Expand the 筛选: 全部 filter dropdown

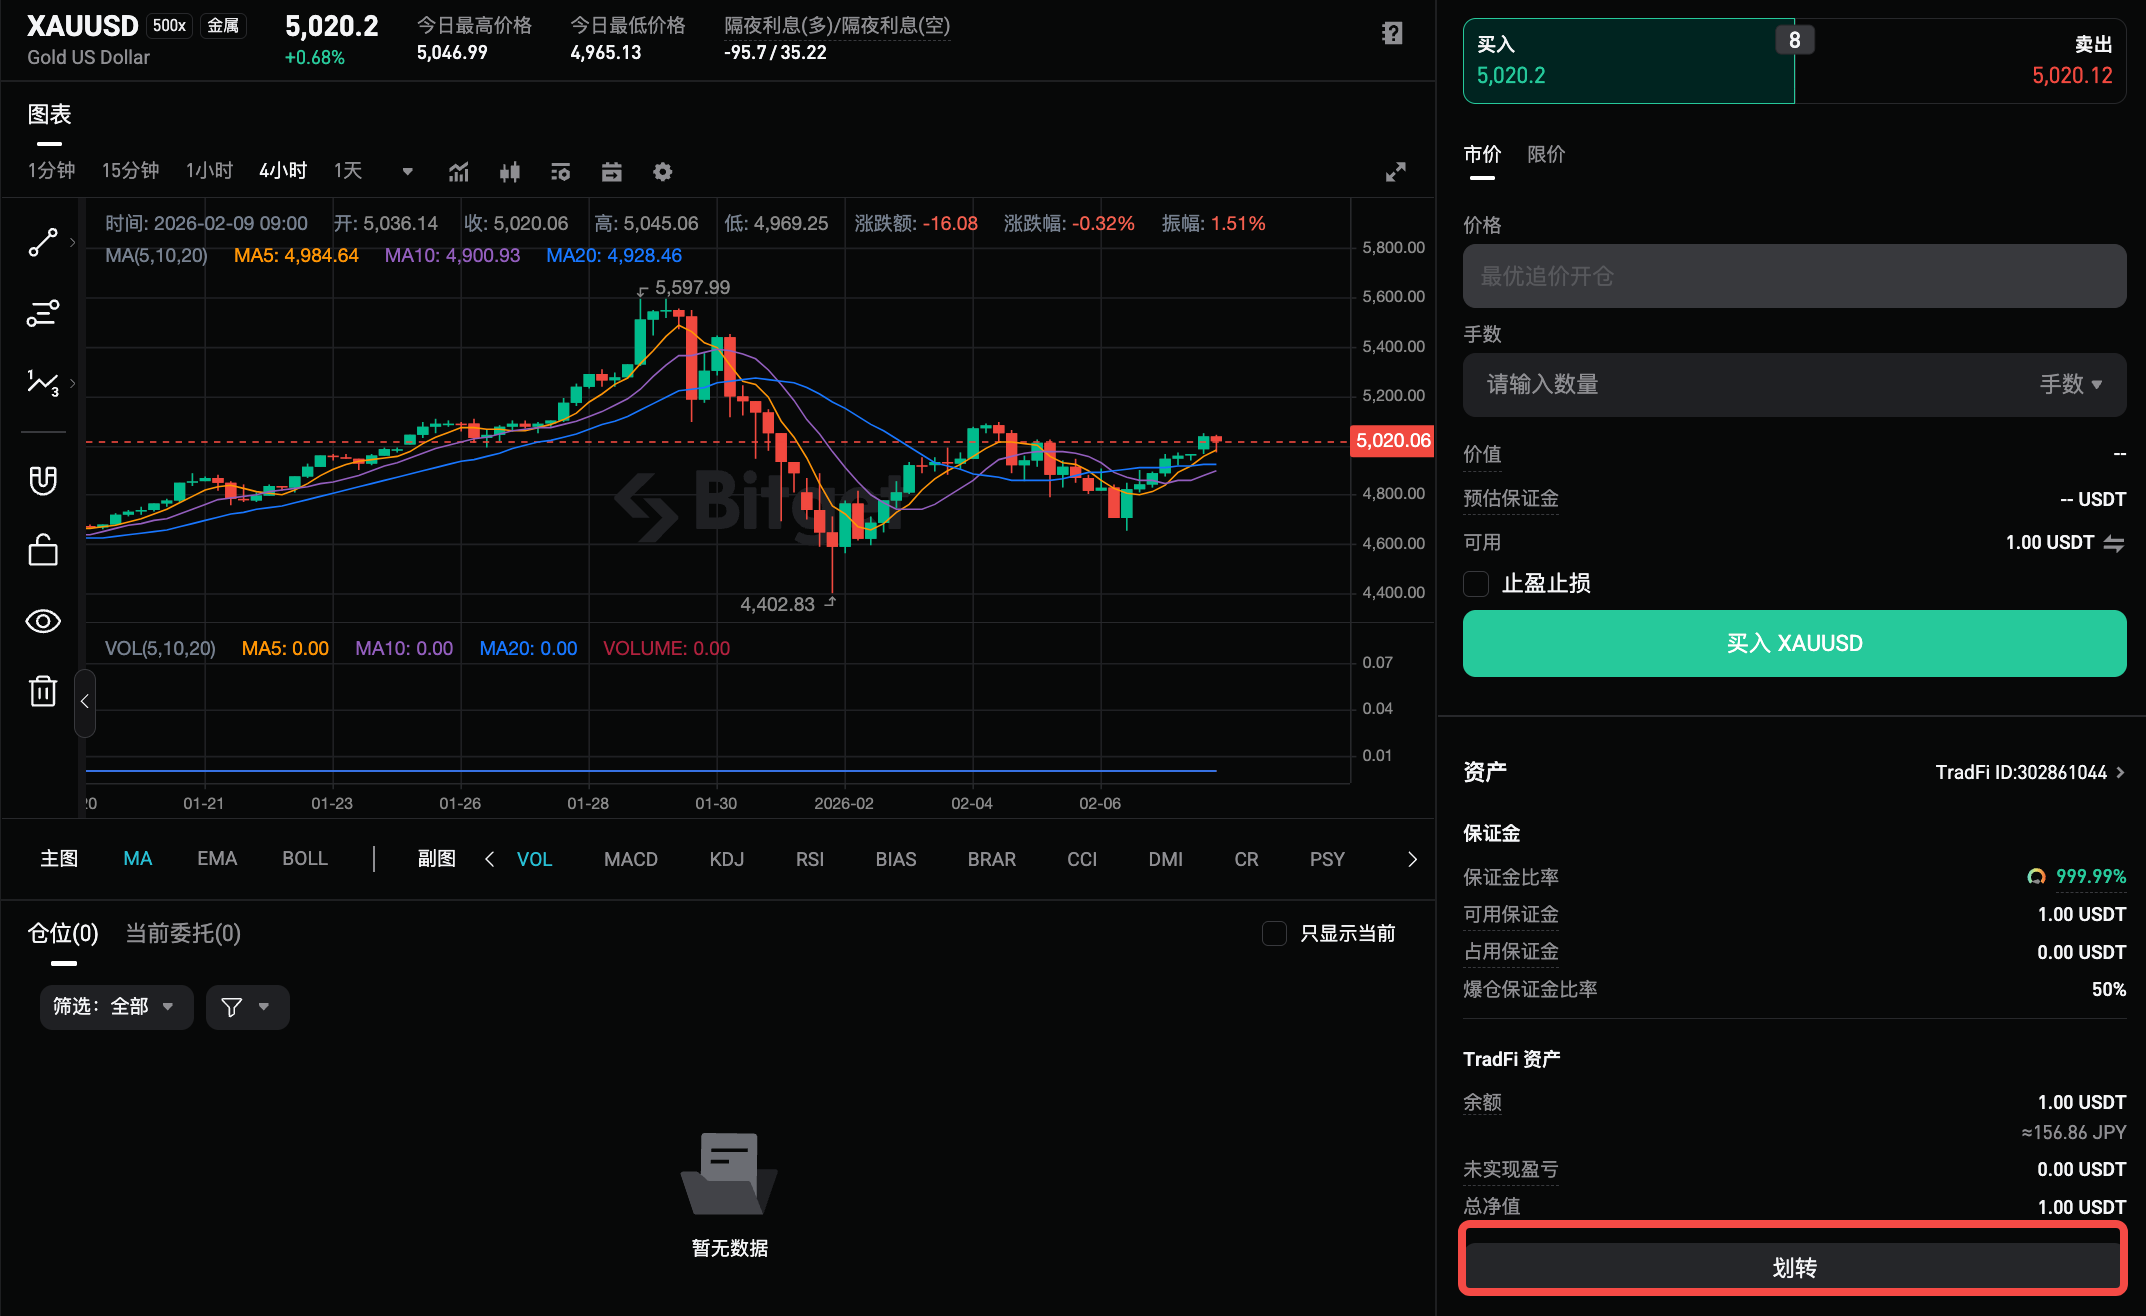click(116, 1007)
